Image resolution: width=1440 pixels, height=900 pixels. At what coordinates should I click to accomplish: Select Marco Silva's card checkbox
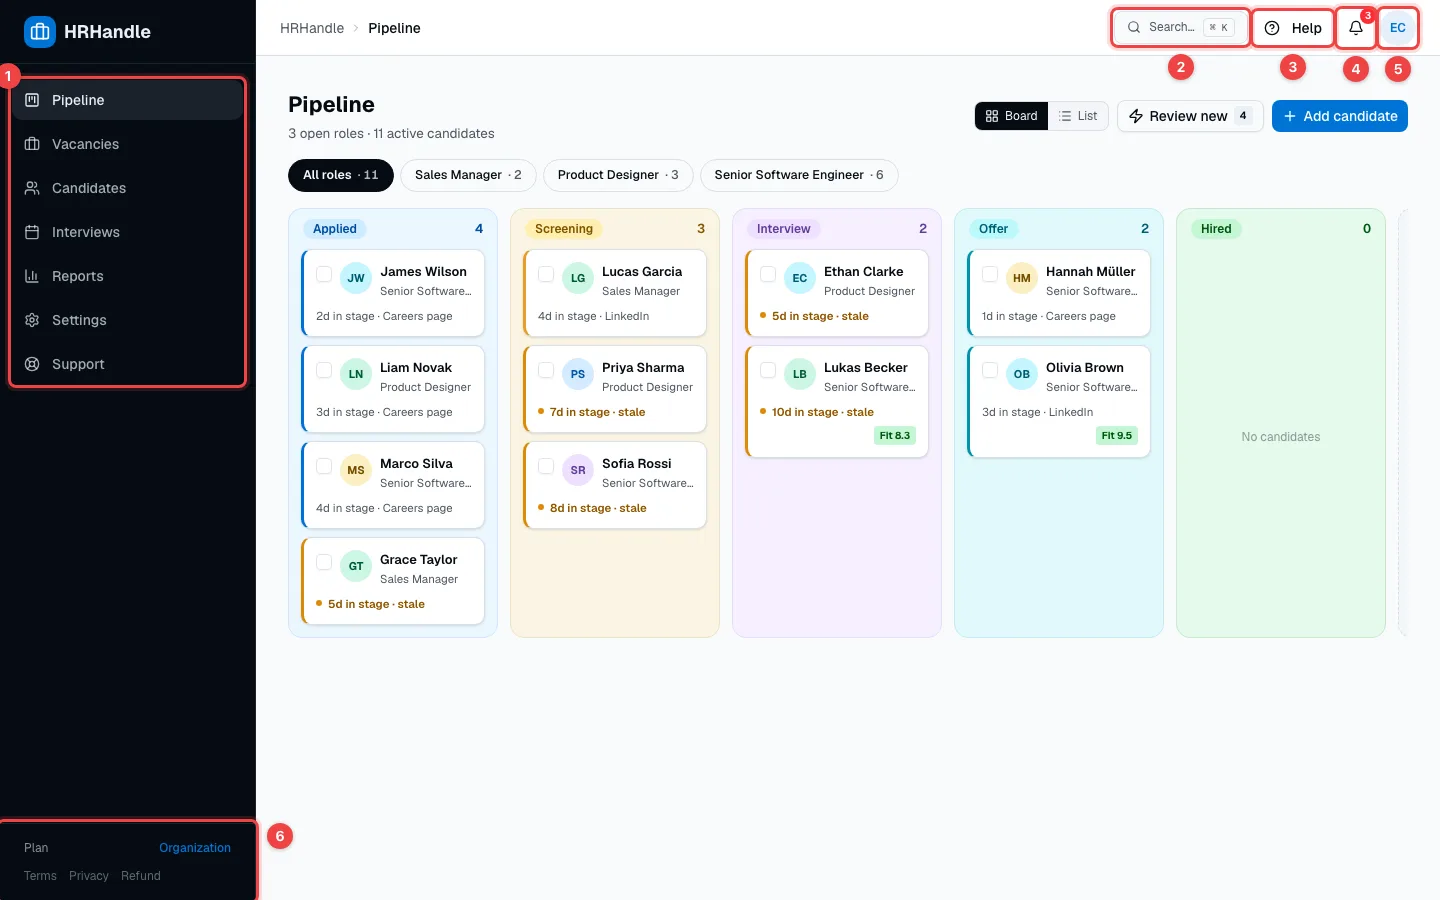[324, 466]
